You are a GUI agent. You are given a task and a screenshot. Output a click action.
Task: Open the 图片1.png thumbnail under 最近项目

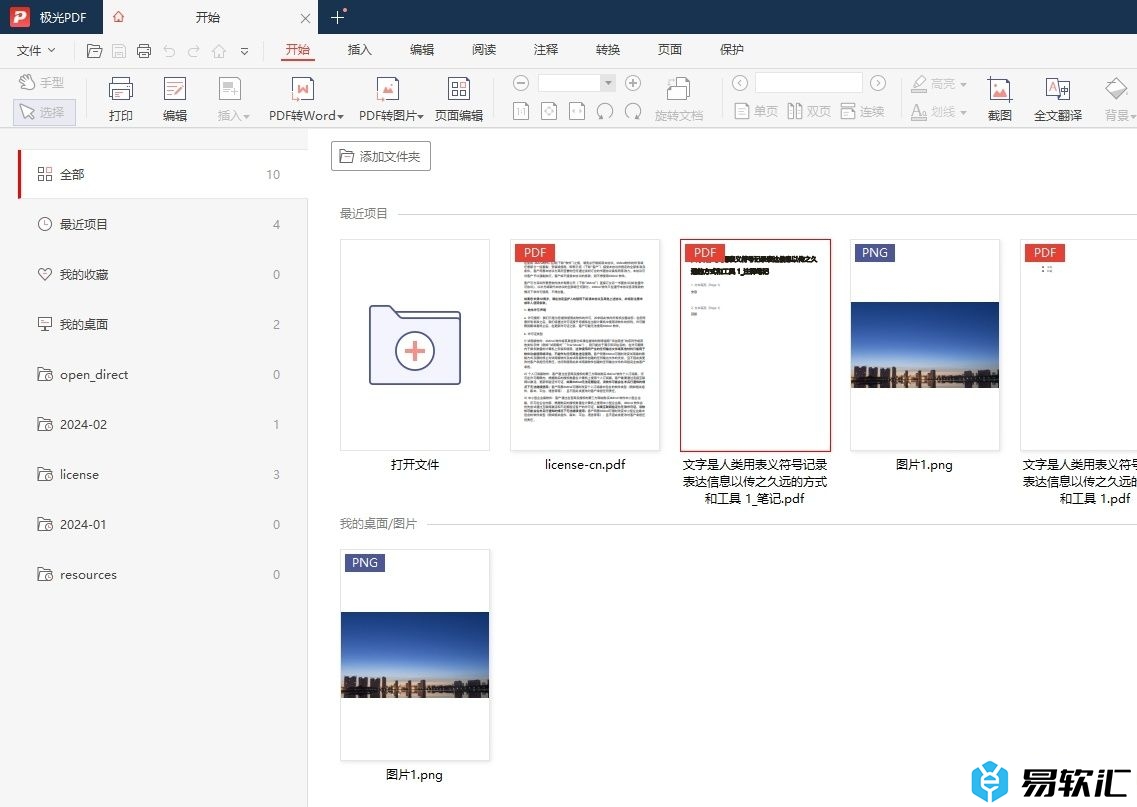(925, 345)
